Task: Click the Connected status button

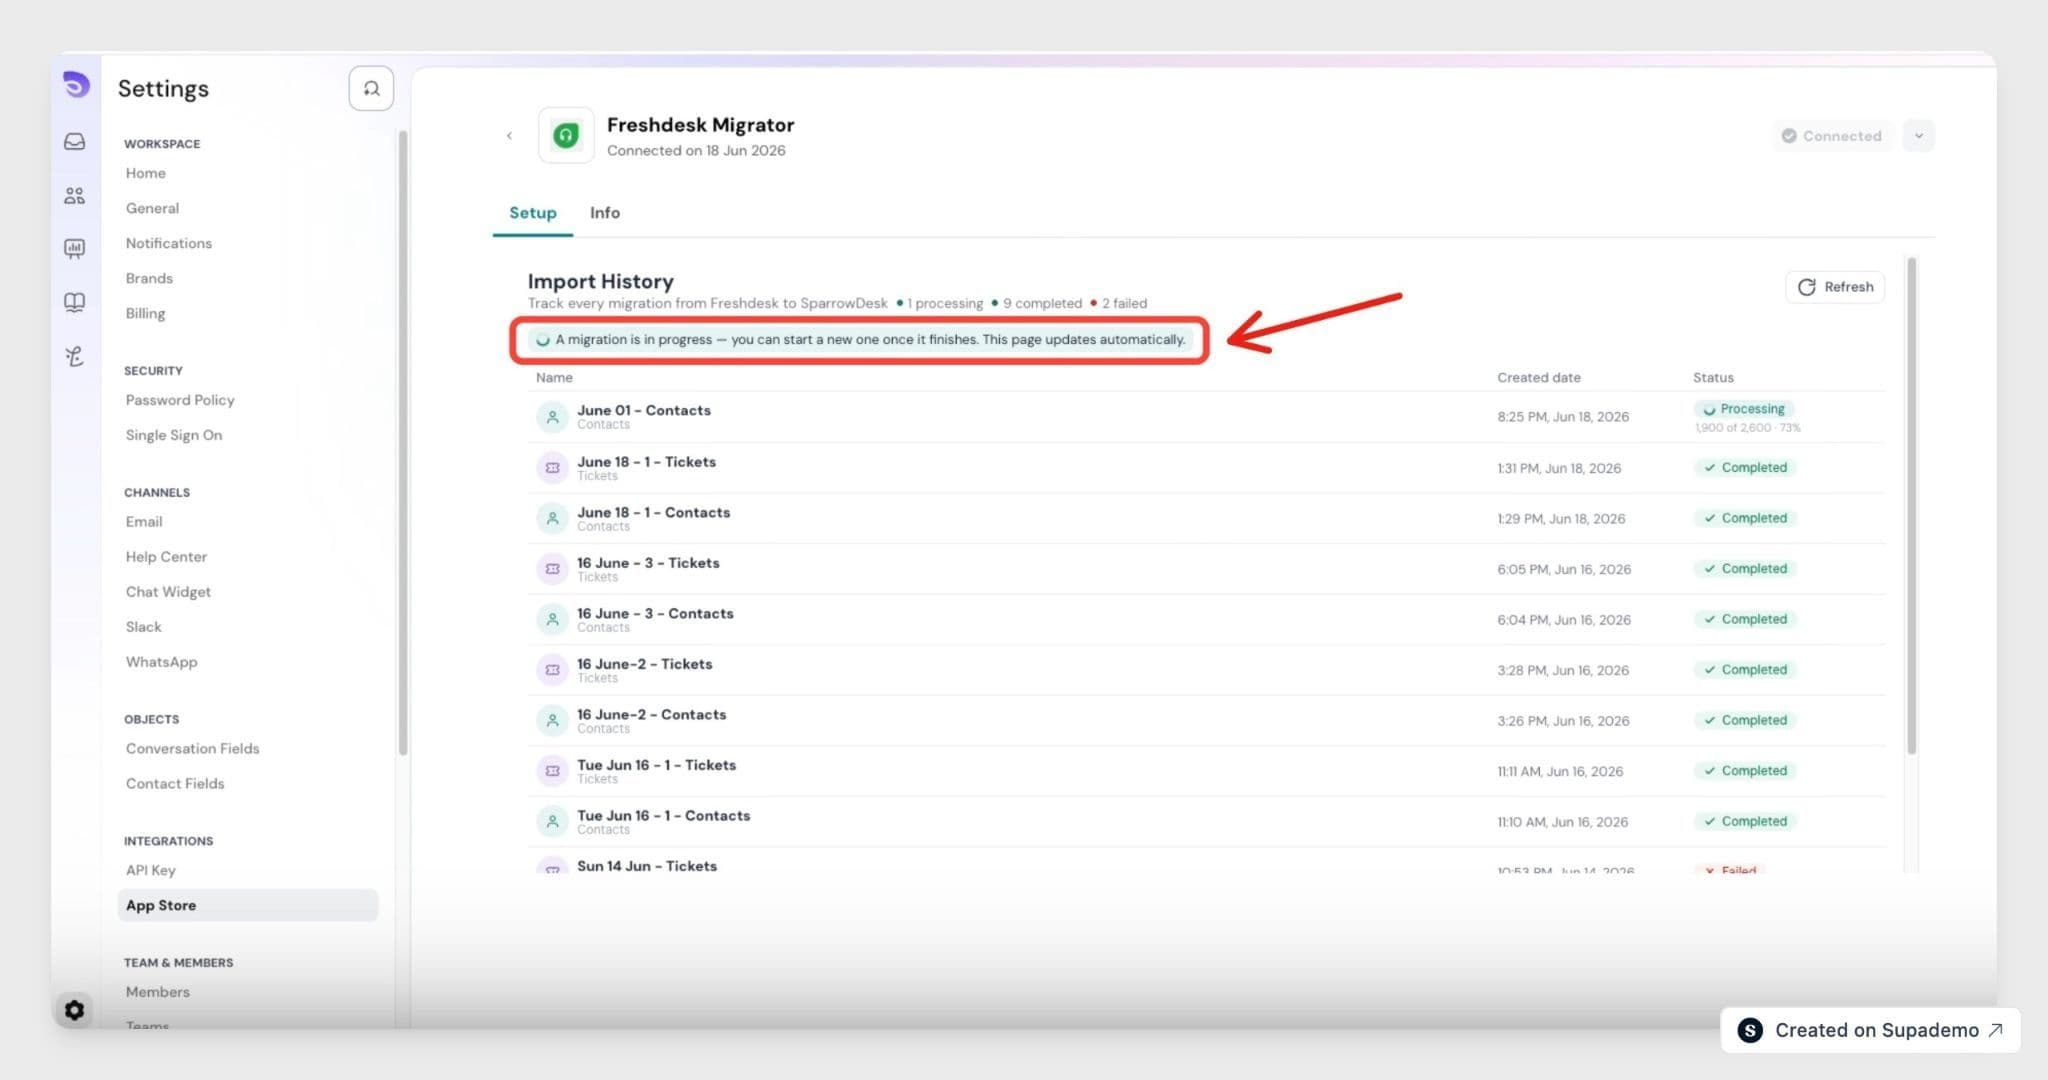Action: (x=1834, y=136)
